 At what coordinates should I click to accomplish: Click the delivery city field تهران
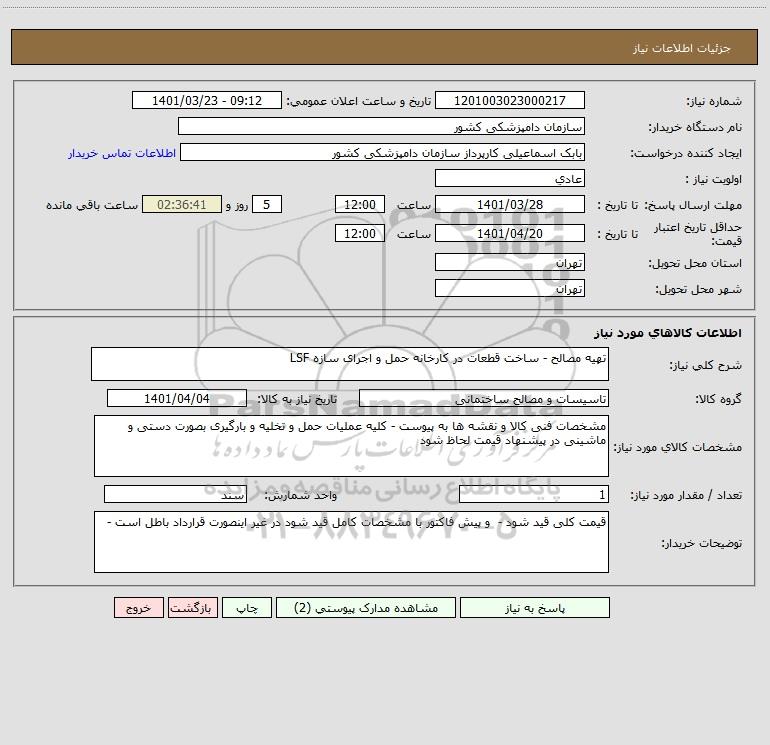coord(510,288)
